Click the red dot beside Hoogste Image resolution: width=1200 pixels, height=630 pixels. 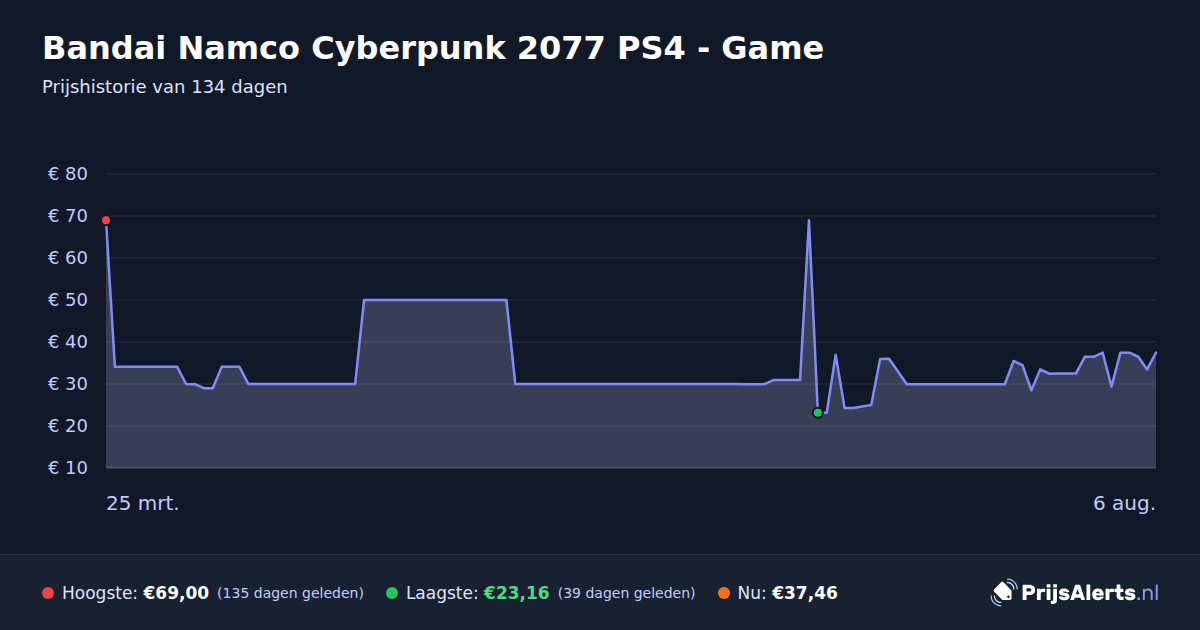pos(48,593)
